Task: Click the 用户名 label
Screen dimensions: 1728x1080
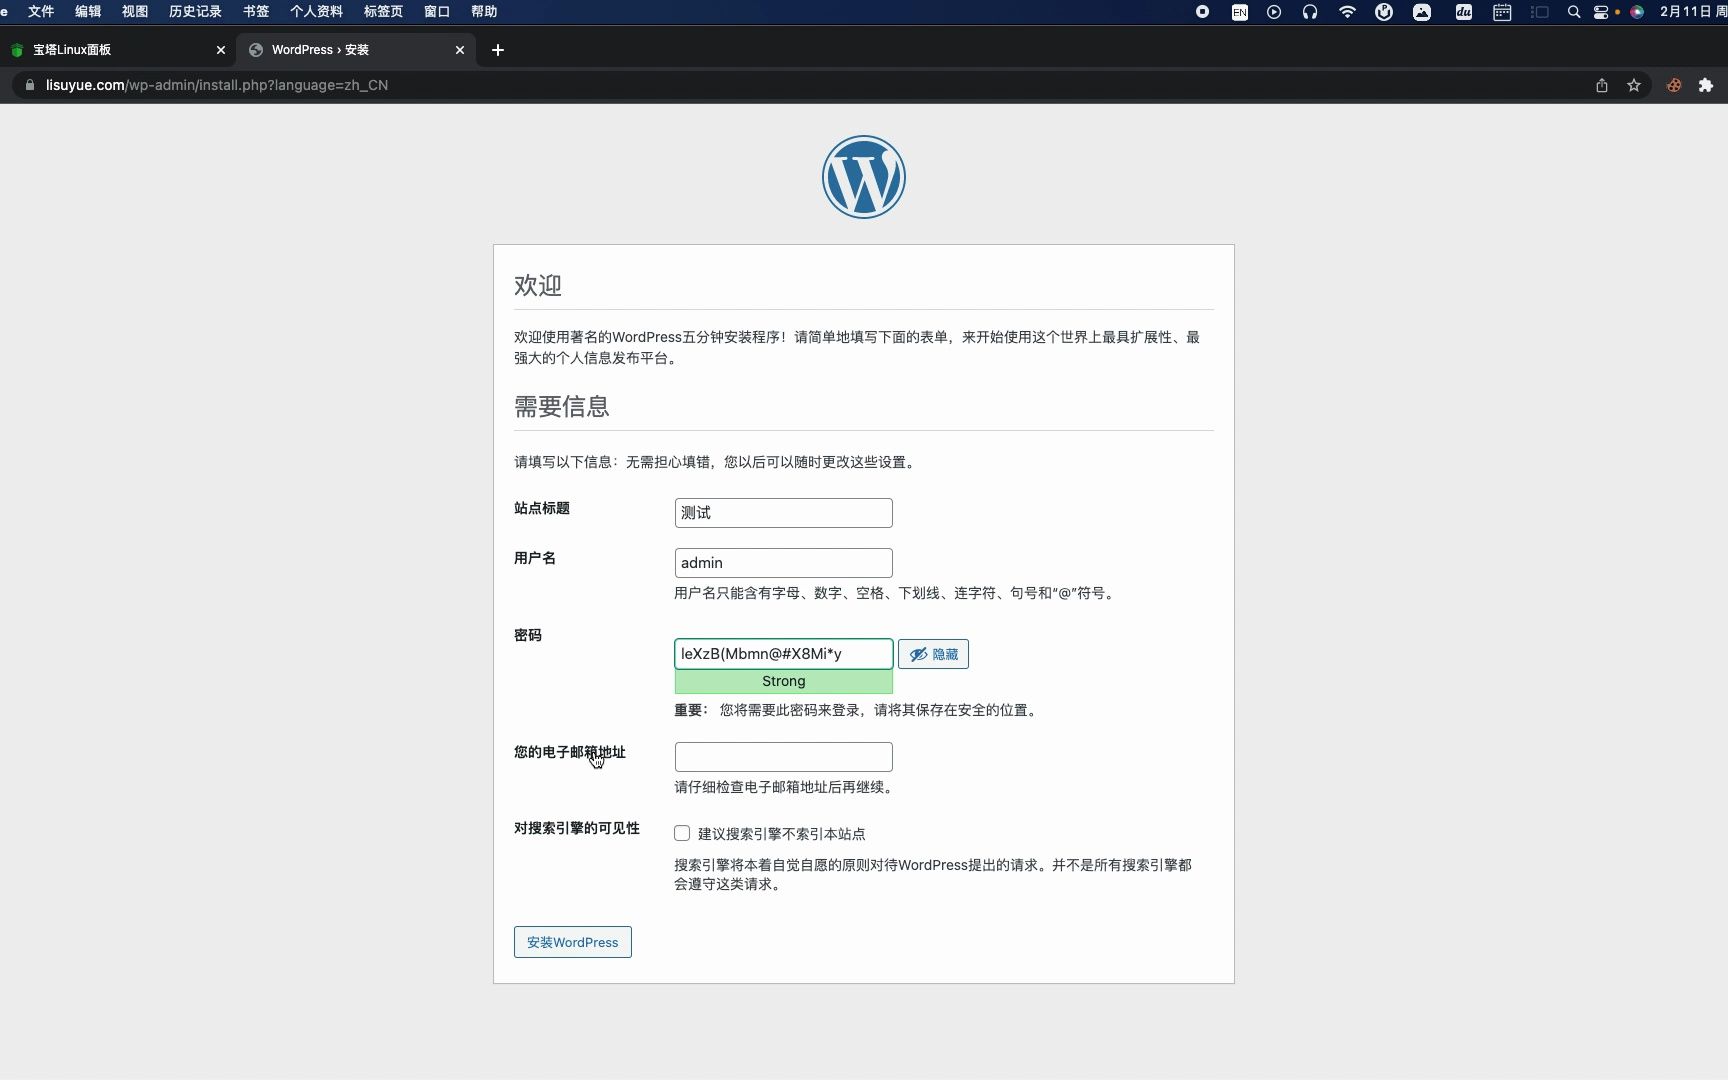Action: (x=535, y=558)
